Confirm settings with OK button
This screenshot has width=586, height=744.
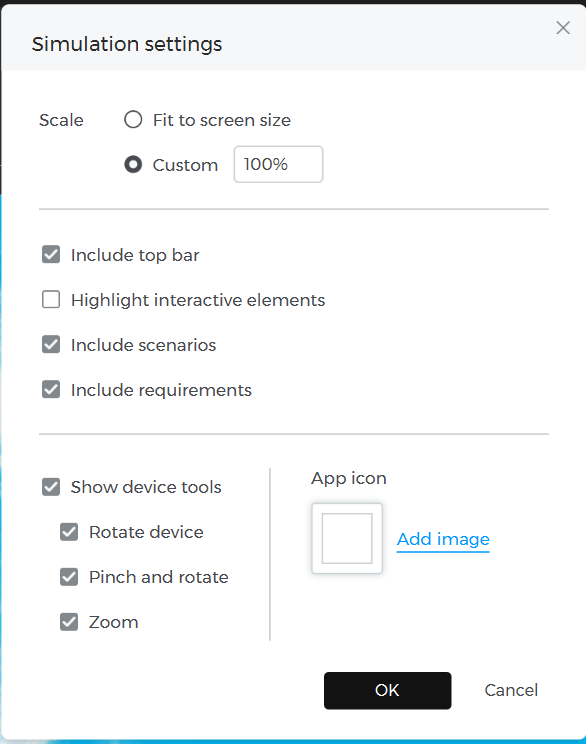pos(388,690)
